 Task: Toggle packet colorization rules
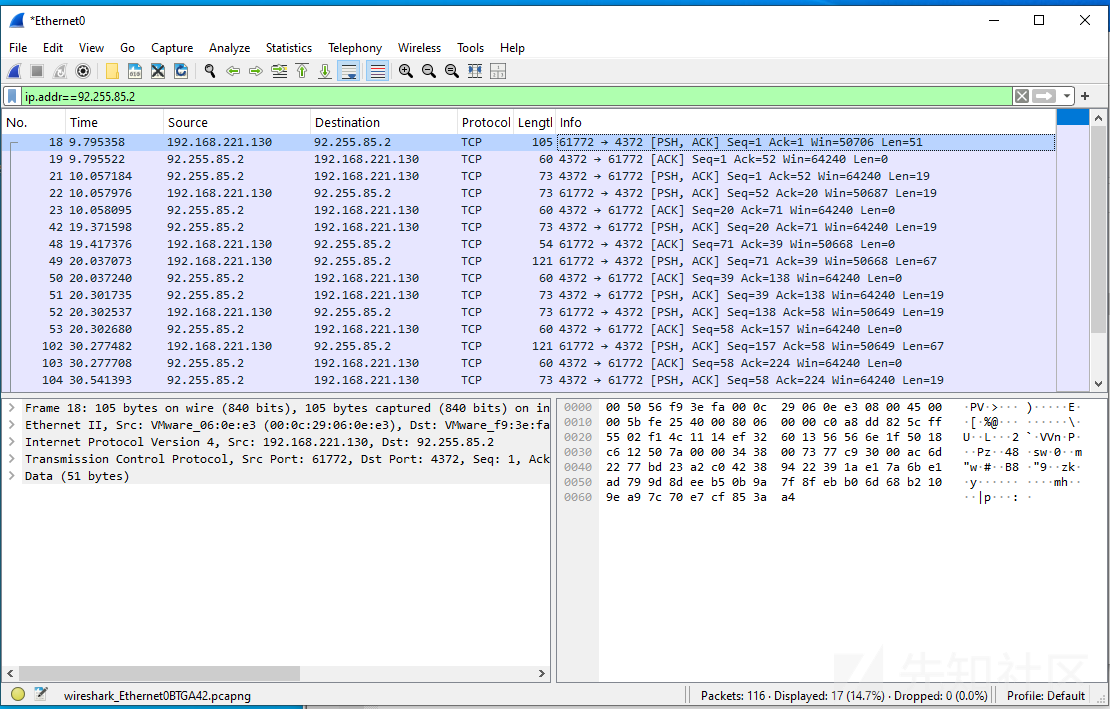point(377,71)
